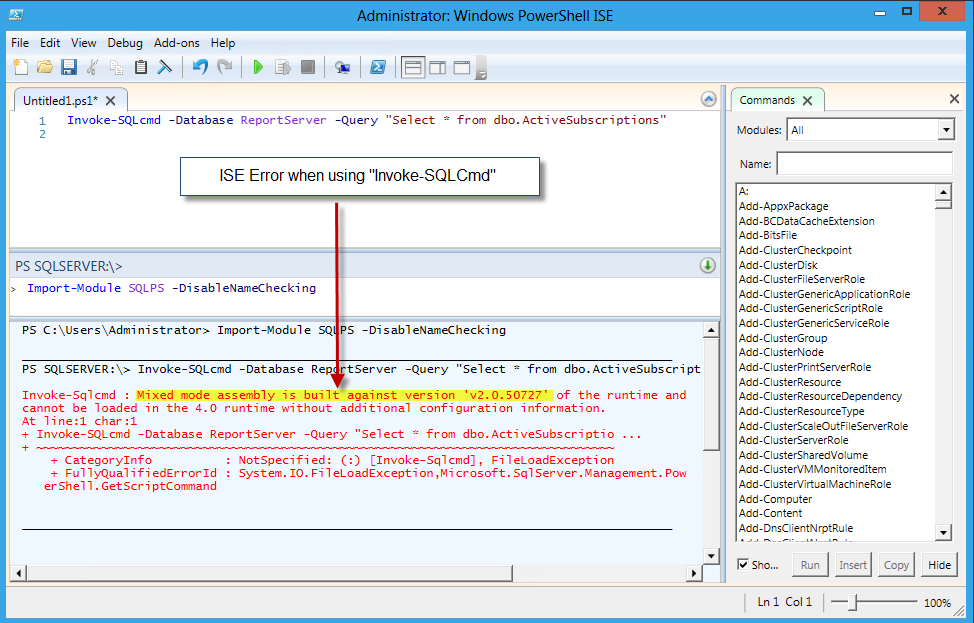Select Add-AppxPackage in command list
Screen dimensions: 974x623
(x=783, y=206)
